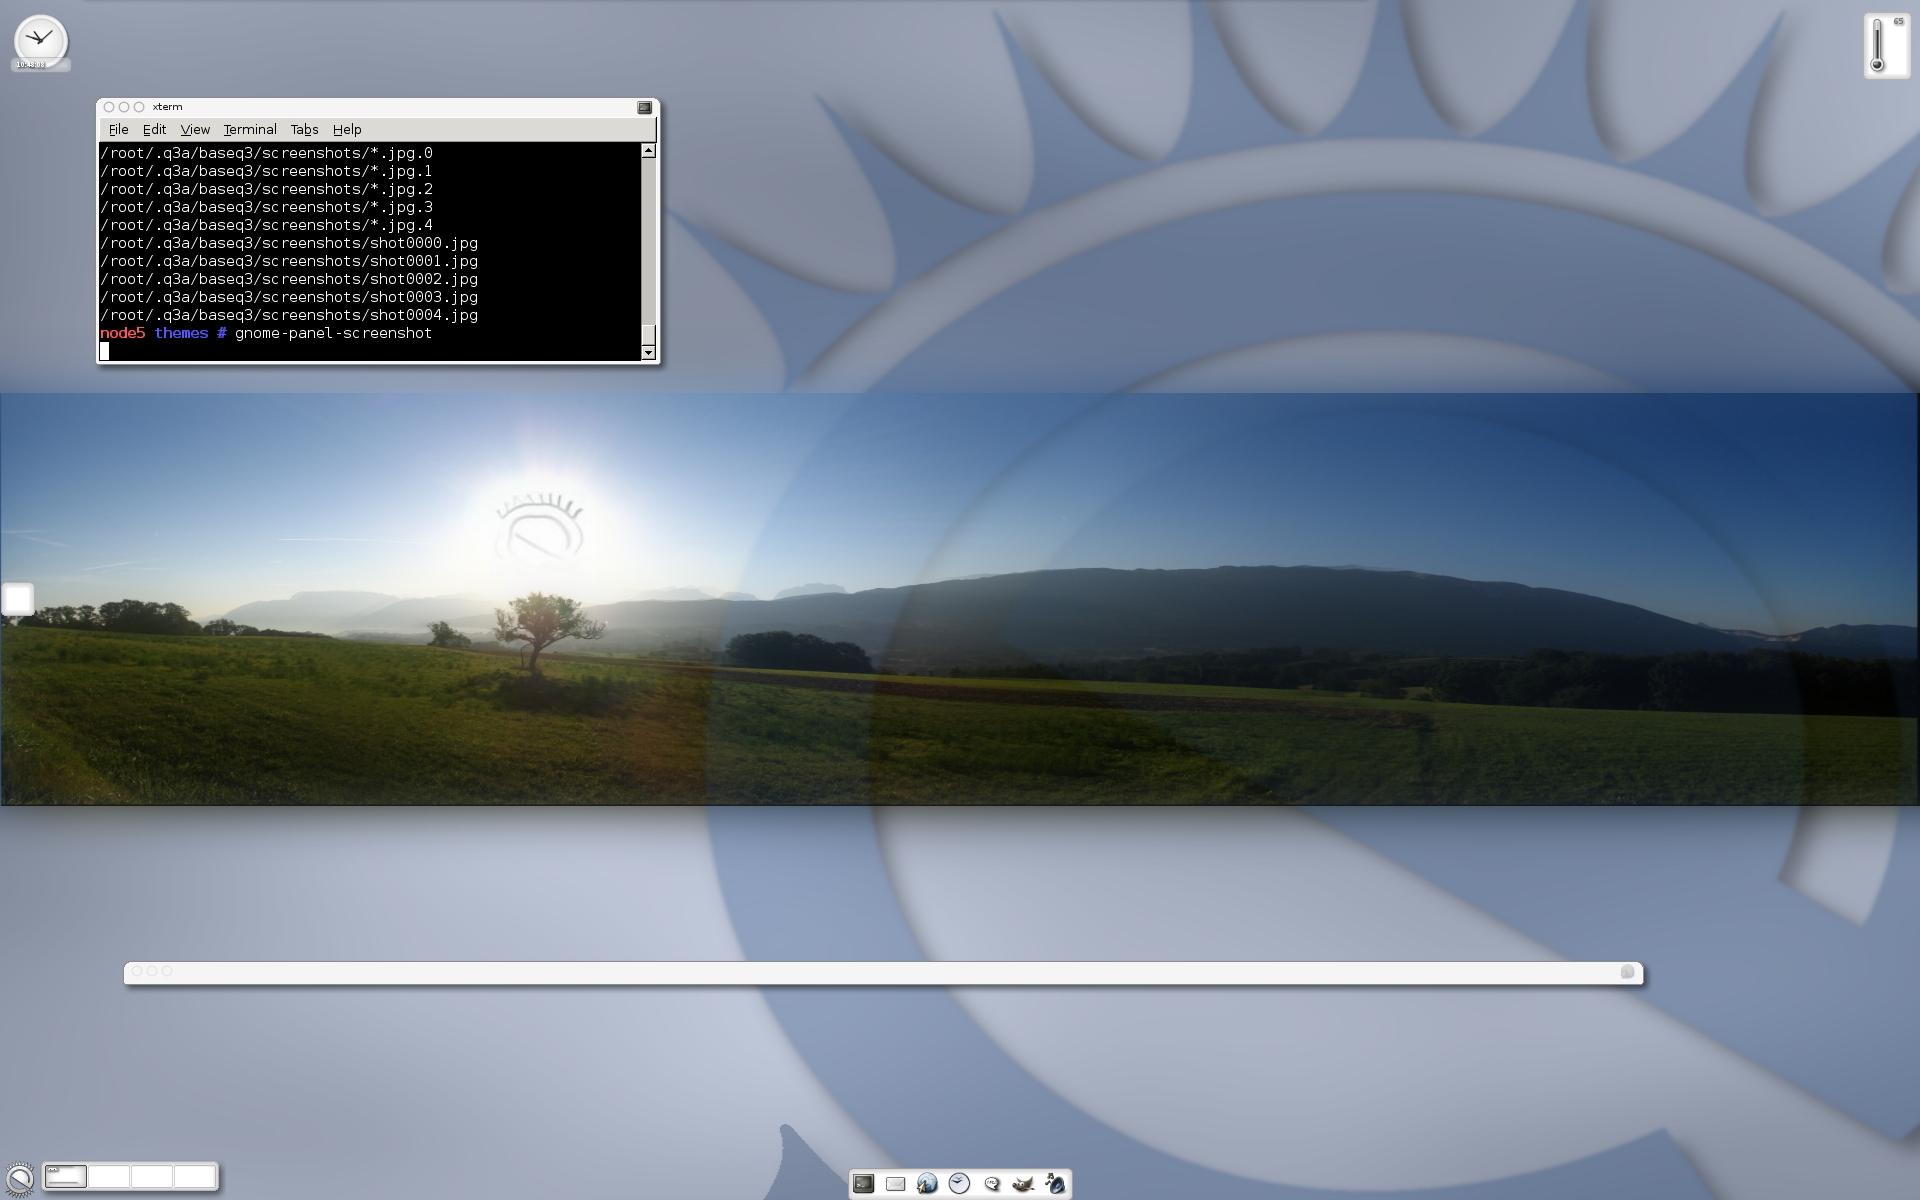Click the icon at the right of the shaded window bar
1920x1200 pixels.
click(x=1627, y=972)
